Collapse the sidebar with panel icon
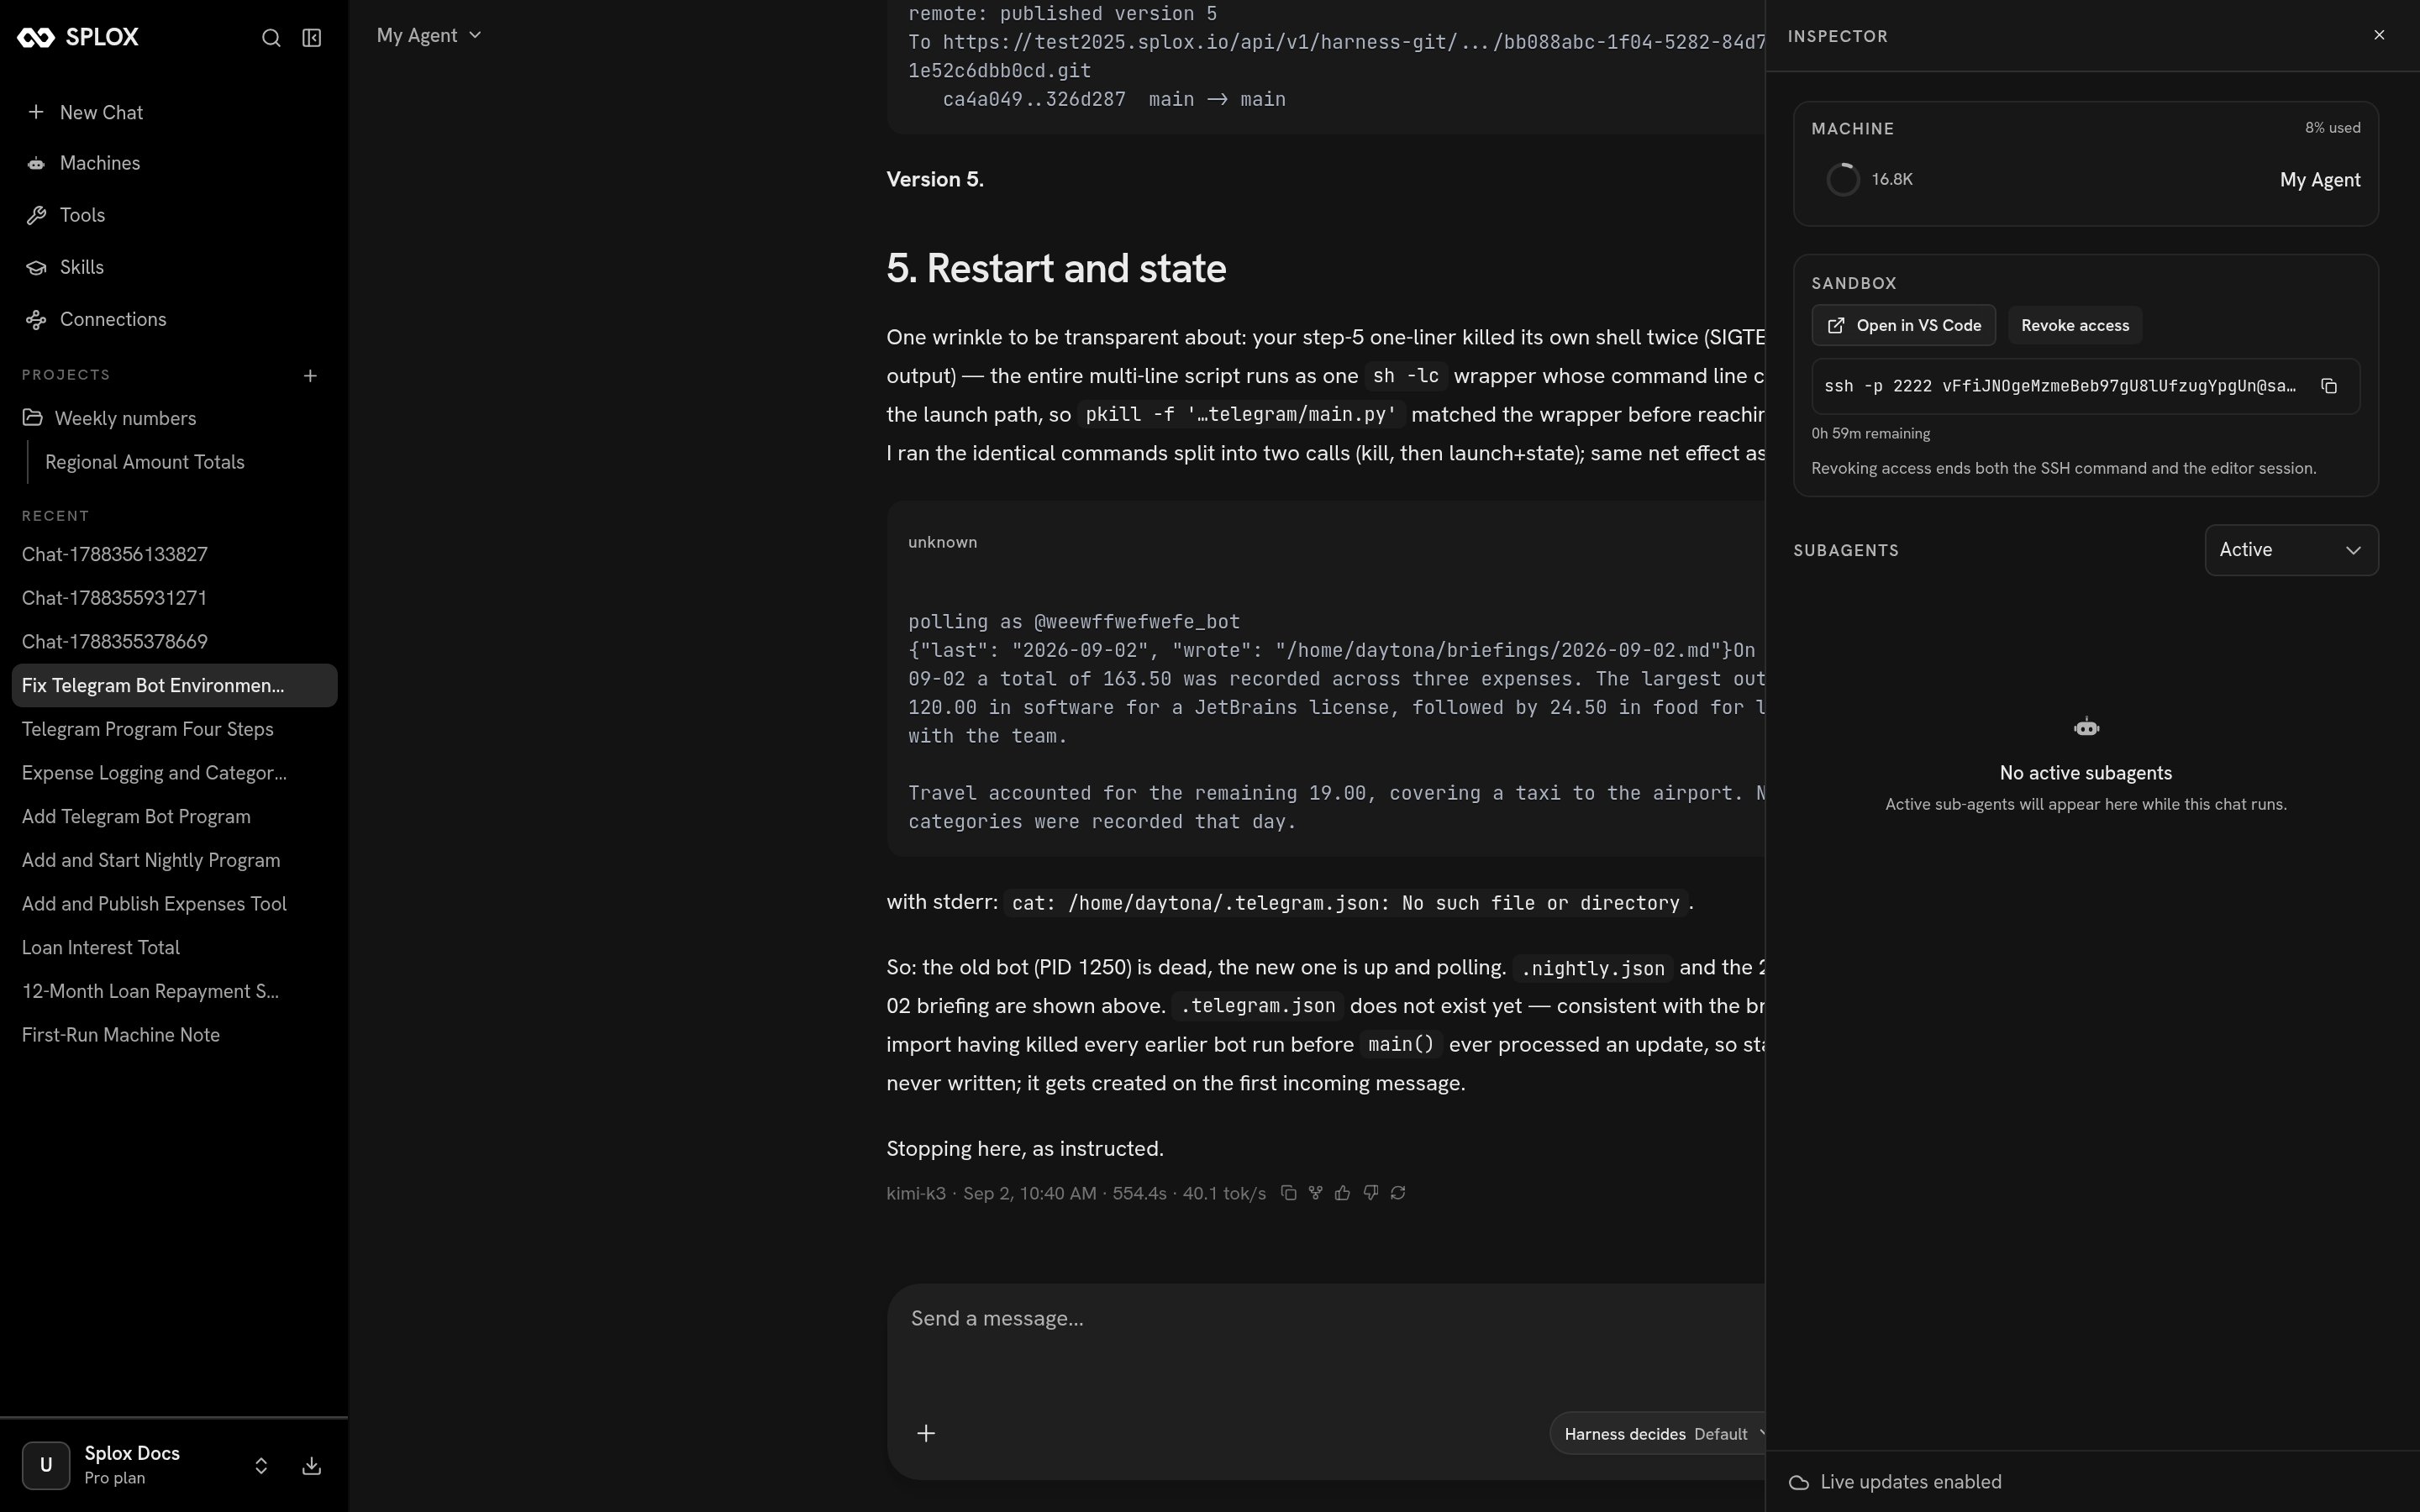 (x=312, y=38)
